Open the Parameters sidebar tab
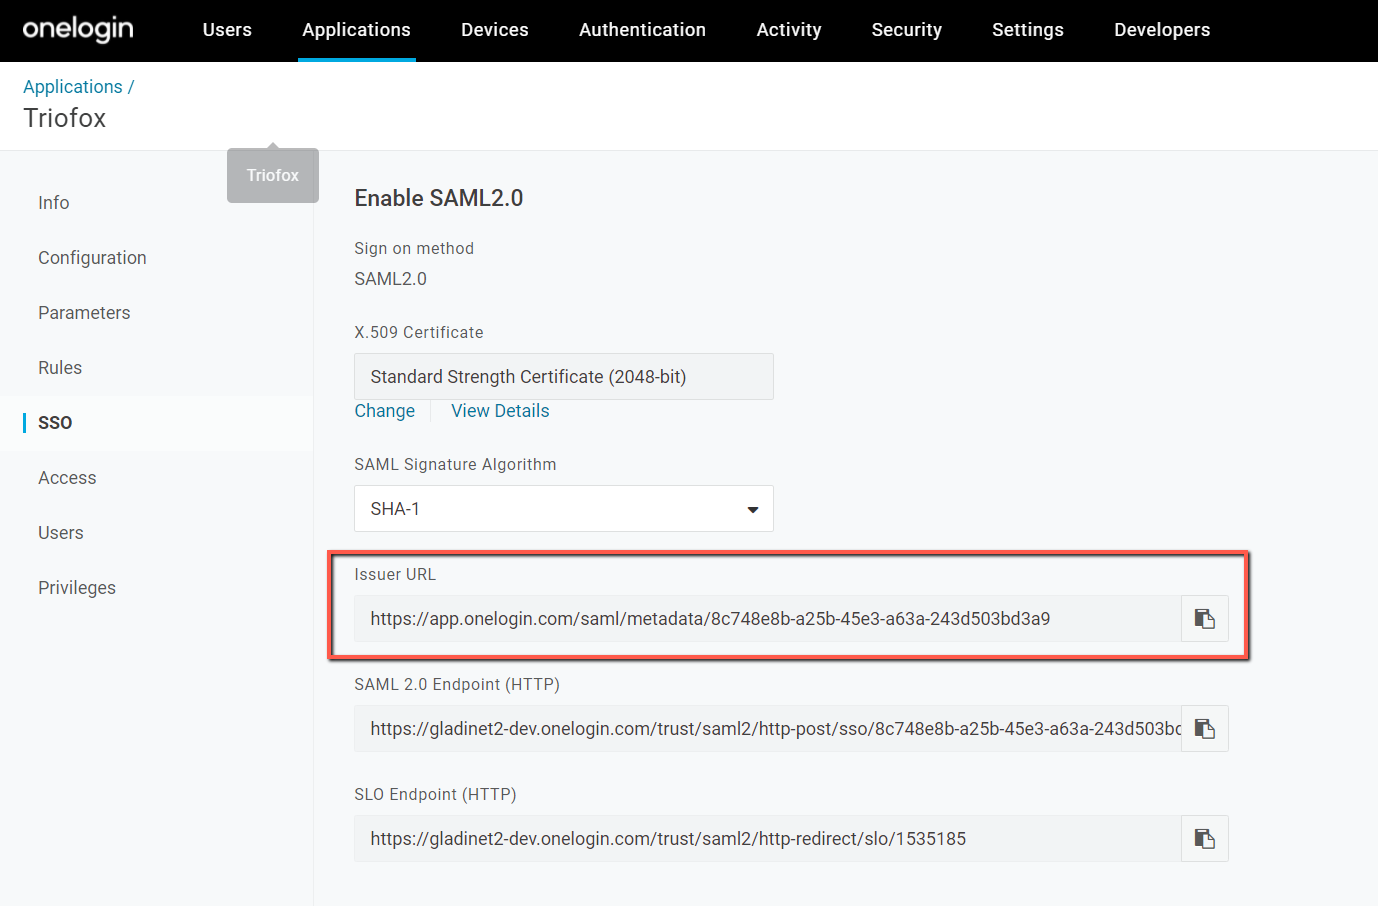Viewport: 1378px width, 906px height. [84, 313]
